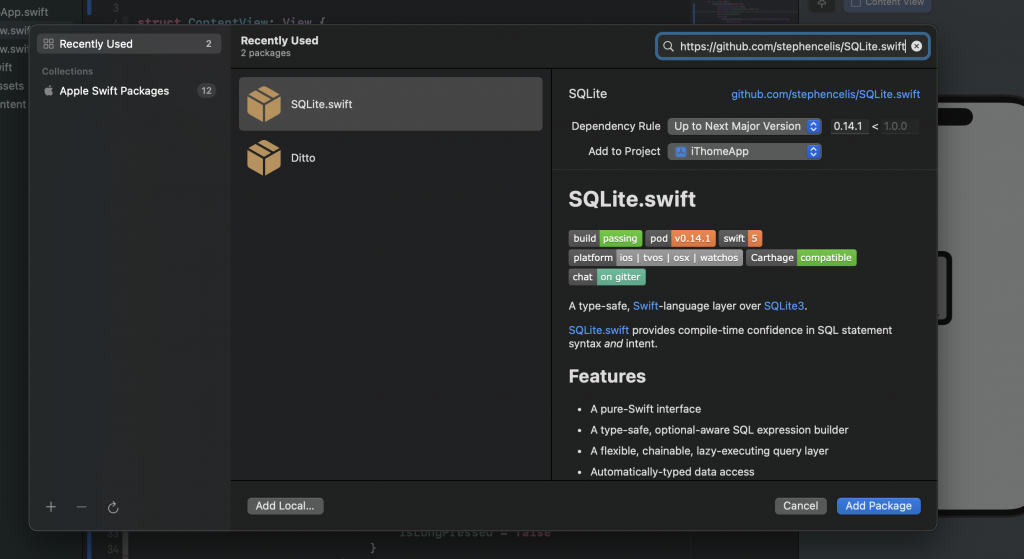Click the Add Local... button
The height and width of the screenshot is (559, 1024).
[x=285, y=506]
